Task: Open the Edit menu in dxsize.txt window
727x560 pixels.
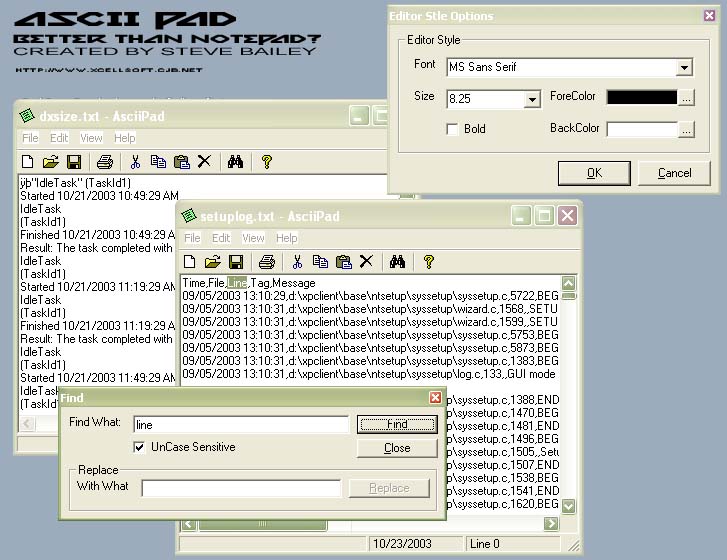Action: tap(59, 138)
